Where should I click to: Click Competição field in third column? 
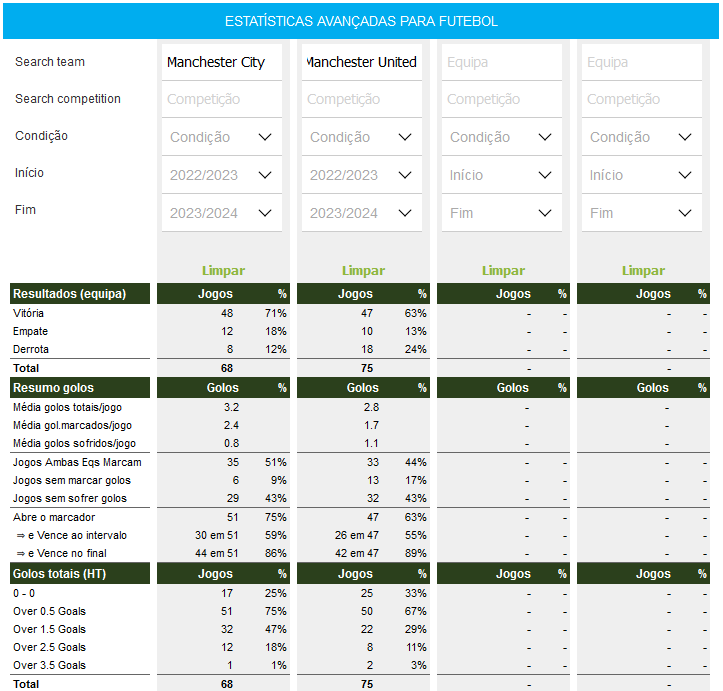click(502, 99)
